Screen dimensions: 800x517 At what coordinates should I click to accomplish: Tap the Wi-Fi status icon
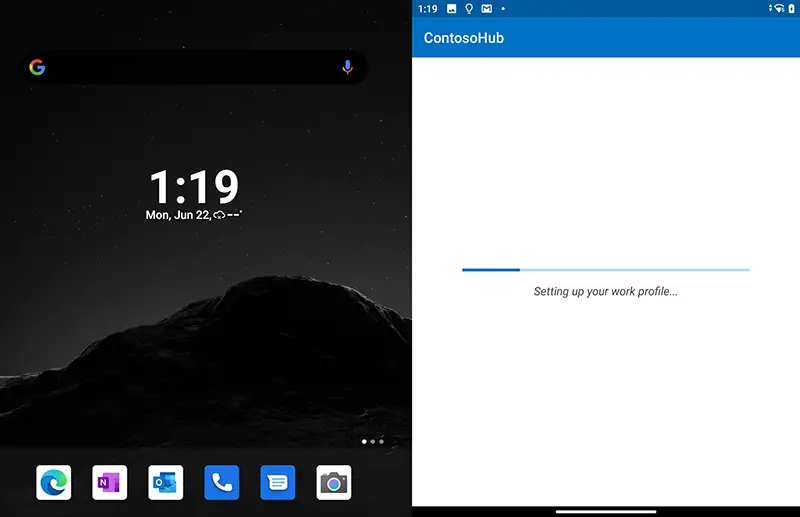pyautogui.click(x=778, y=8)
